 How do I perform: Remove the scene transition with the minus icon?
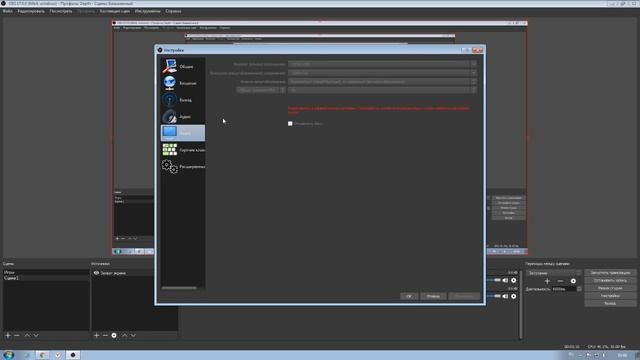560,281
